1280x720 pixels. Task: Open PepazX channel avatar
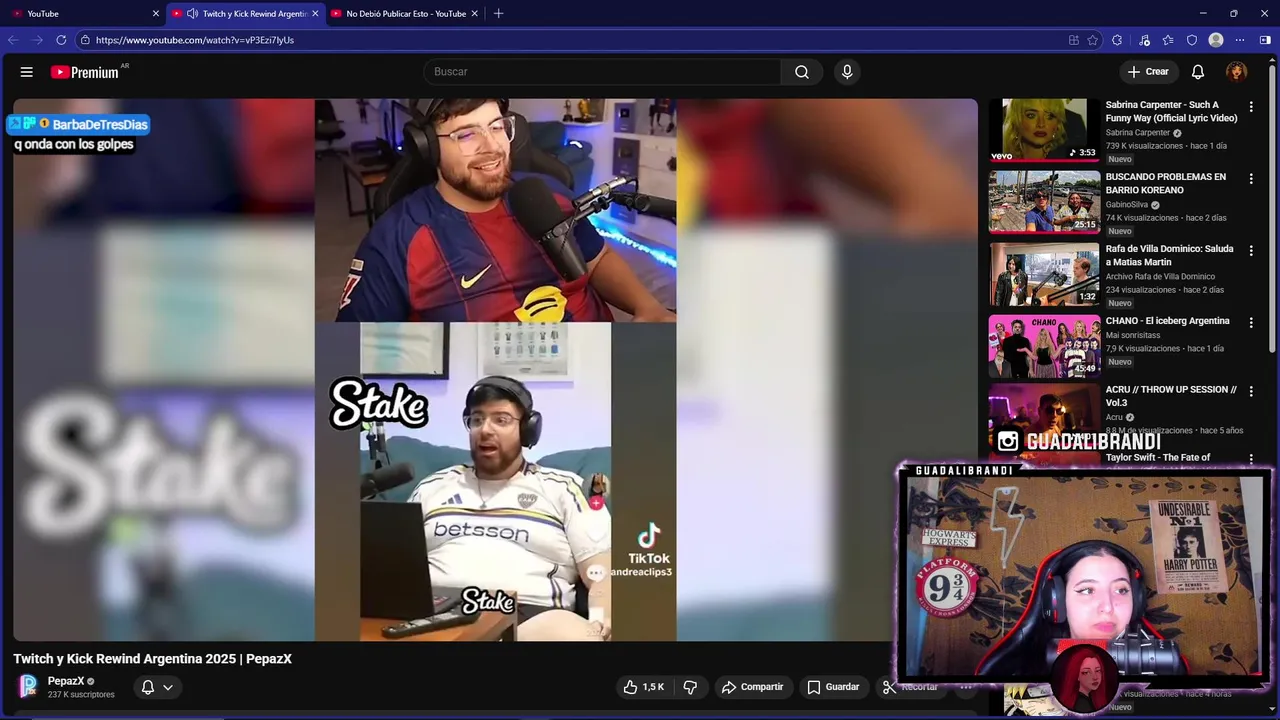click(28, 686)
